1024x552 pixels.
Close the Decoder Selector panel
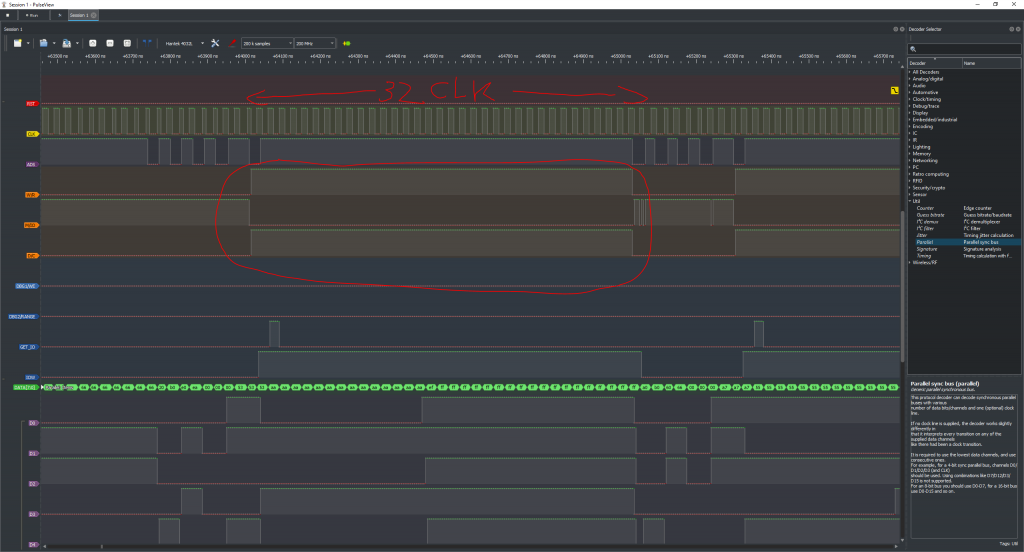pos(1018,29)
